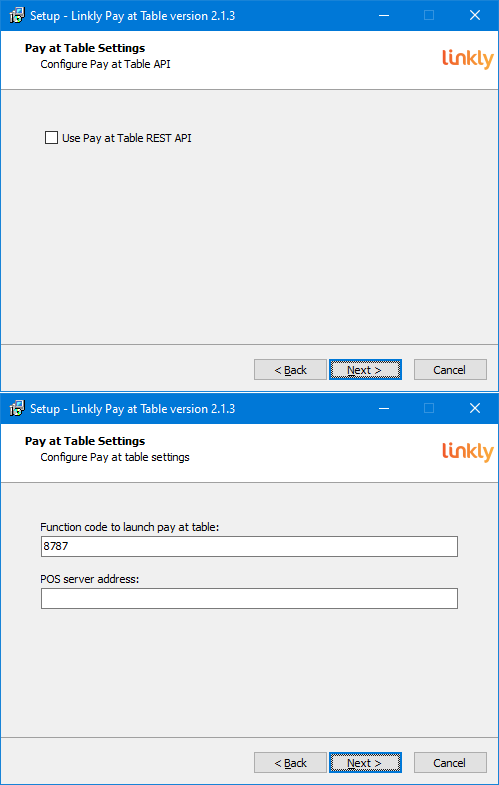
Task: Click the greyed maximize icon of the function code dialog
Action: point(429,409)
